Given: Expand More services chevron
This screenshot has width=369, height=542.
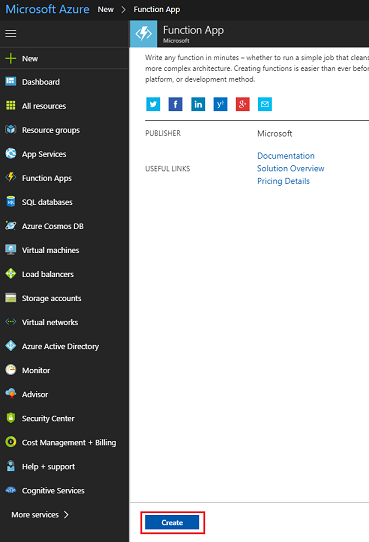Looking at the screenshot, I should pyautogui.click(x=66, y=515).
